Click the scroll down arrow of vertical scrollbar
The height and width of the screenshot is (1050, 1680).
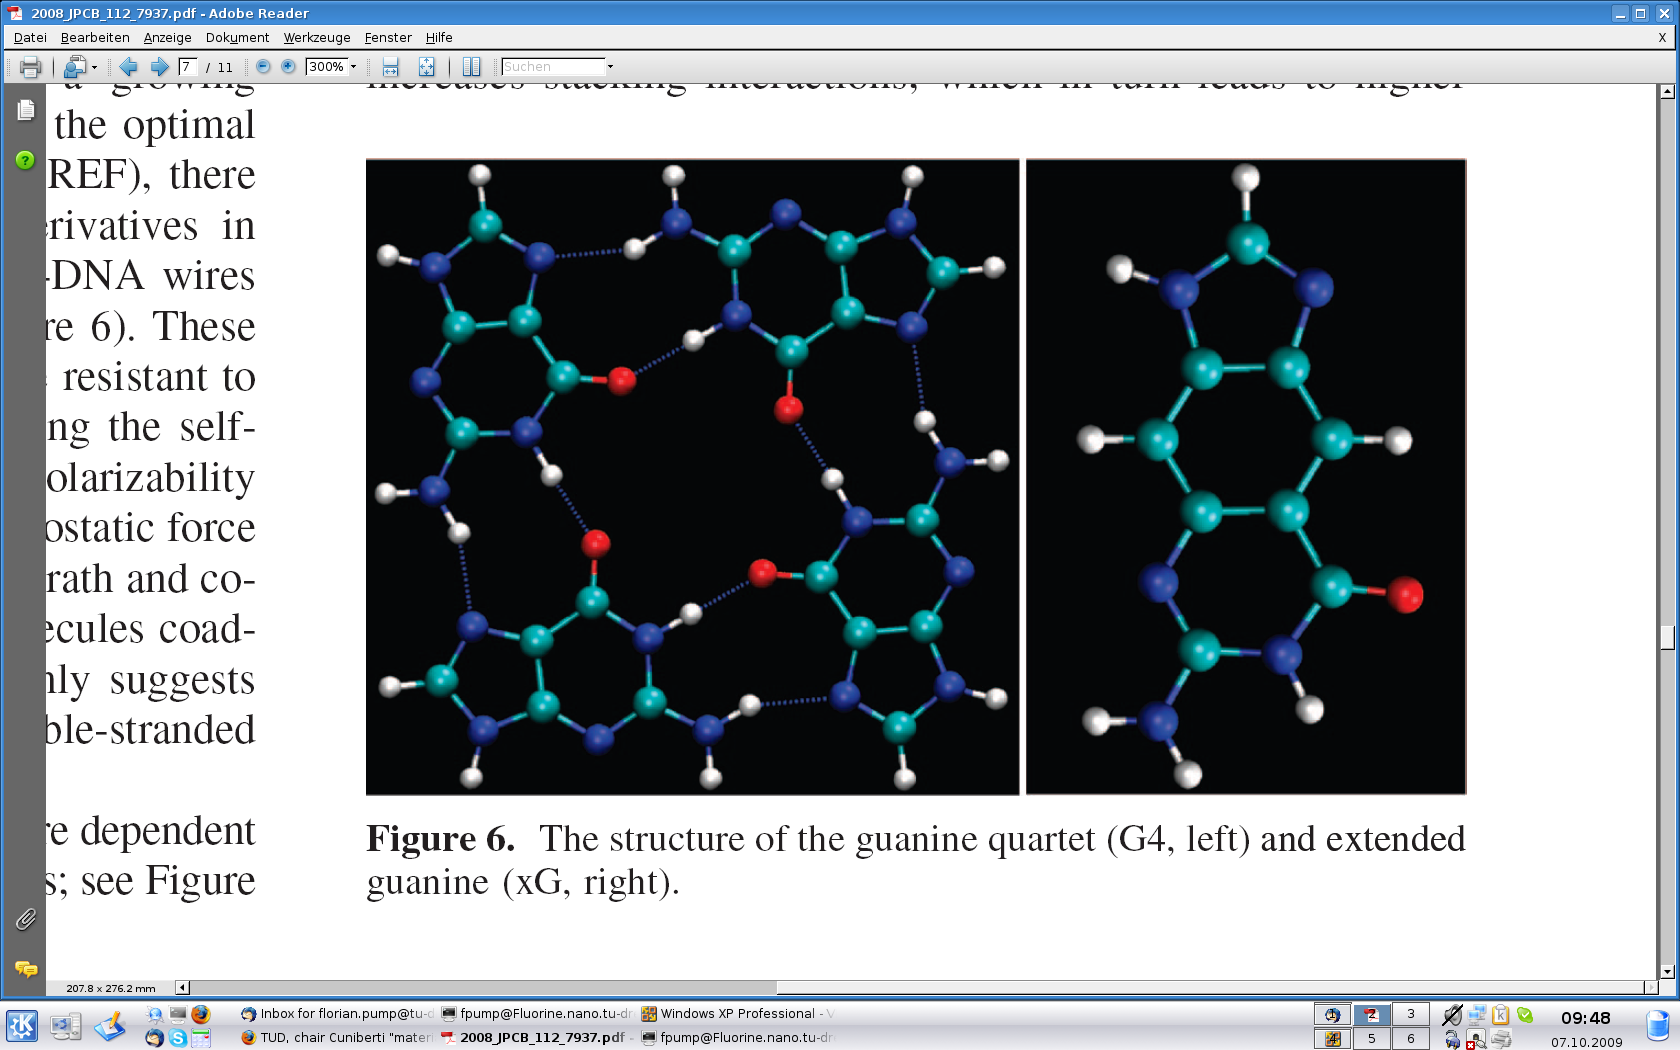[x=1667, y=971]
